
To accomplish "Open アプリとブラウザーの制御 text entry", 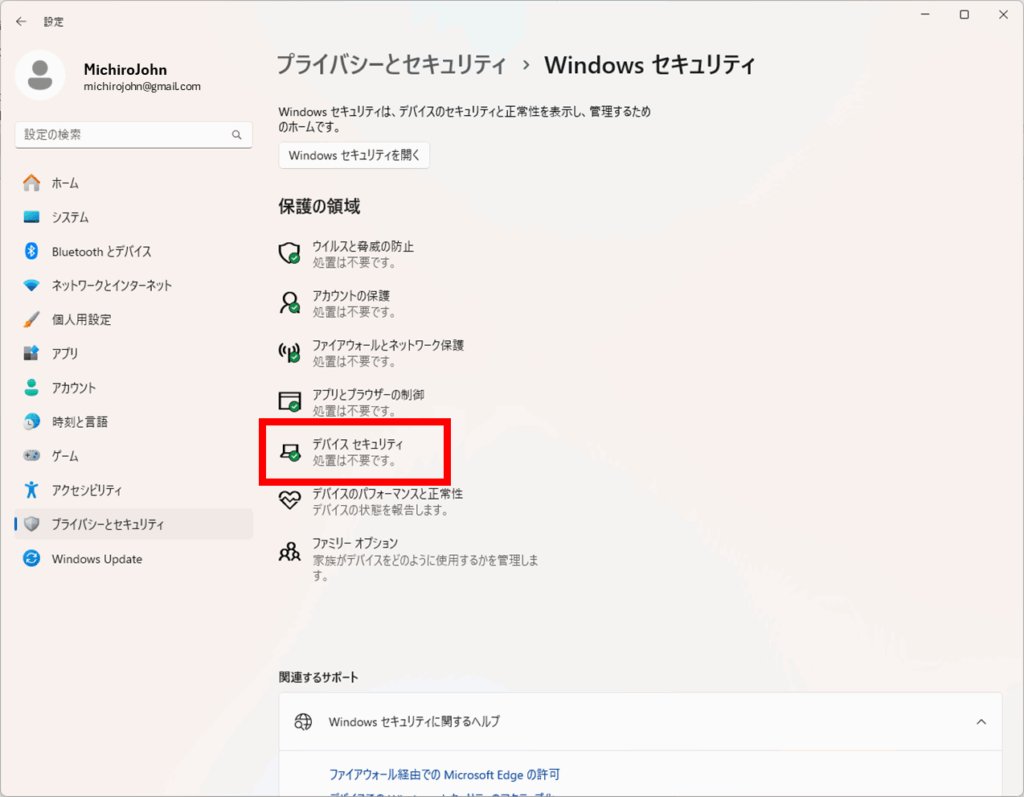I will [368, 395].
